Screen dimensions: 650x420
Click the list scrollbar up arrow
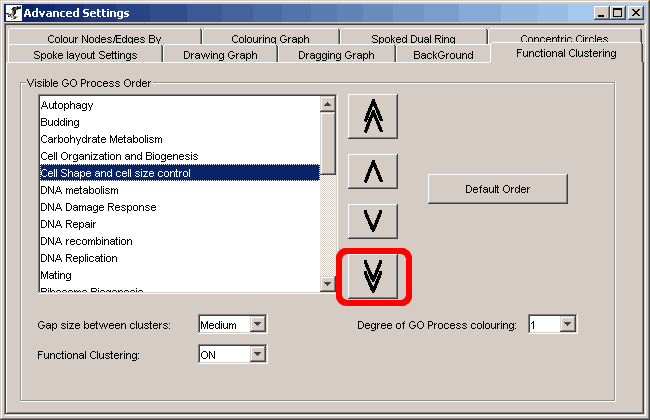coord(328,104)
